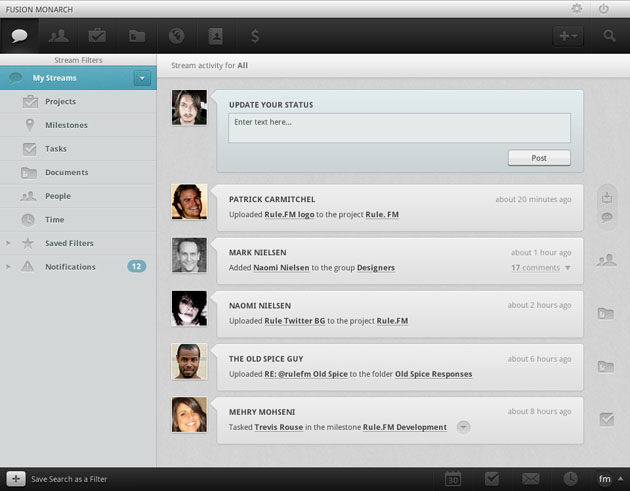Click the fm logo in bottom bar
Screen dimensions: 630x491
tap(604, 479)
